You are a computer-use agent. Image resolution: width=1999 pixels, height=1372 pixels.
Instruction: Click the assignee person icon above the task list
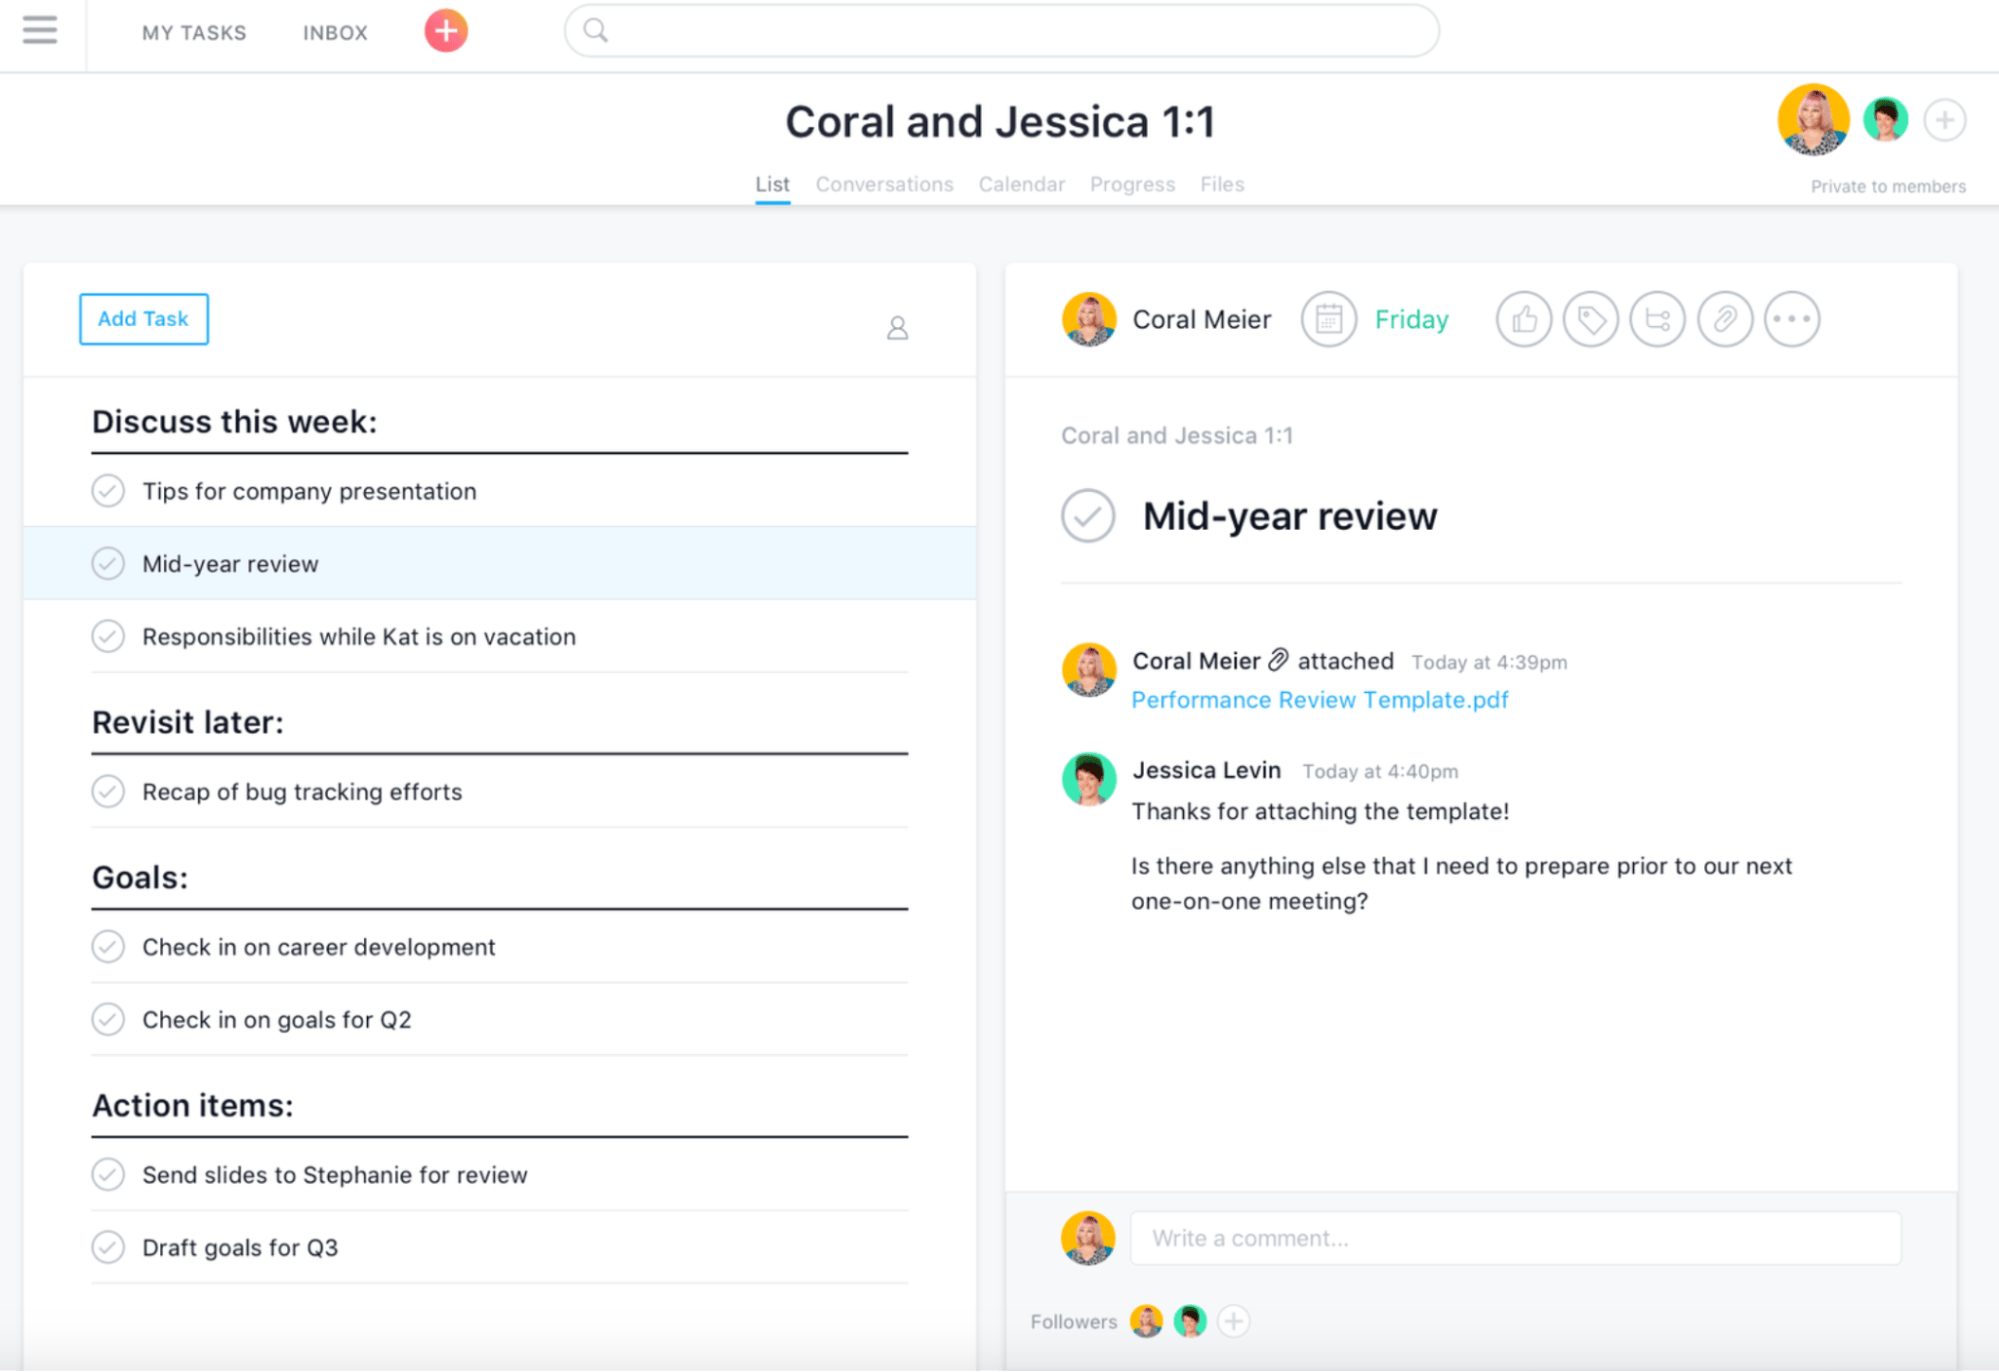click(897, 327)
